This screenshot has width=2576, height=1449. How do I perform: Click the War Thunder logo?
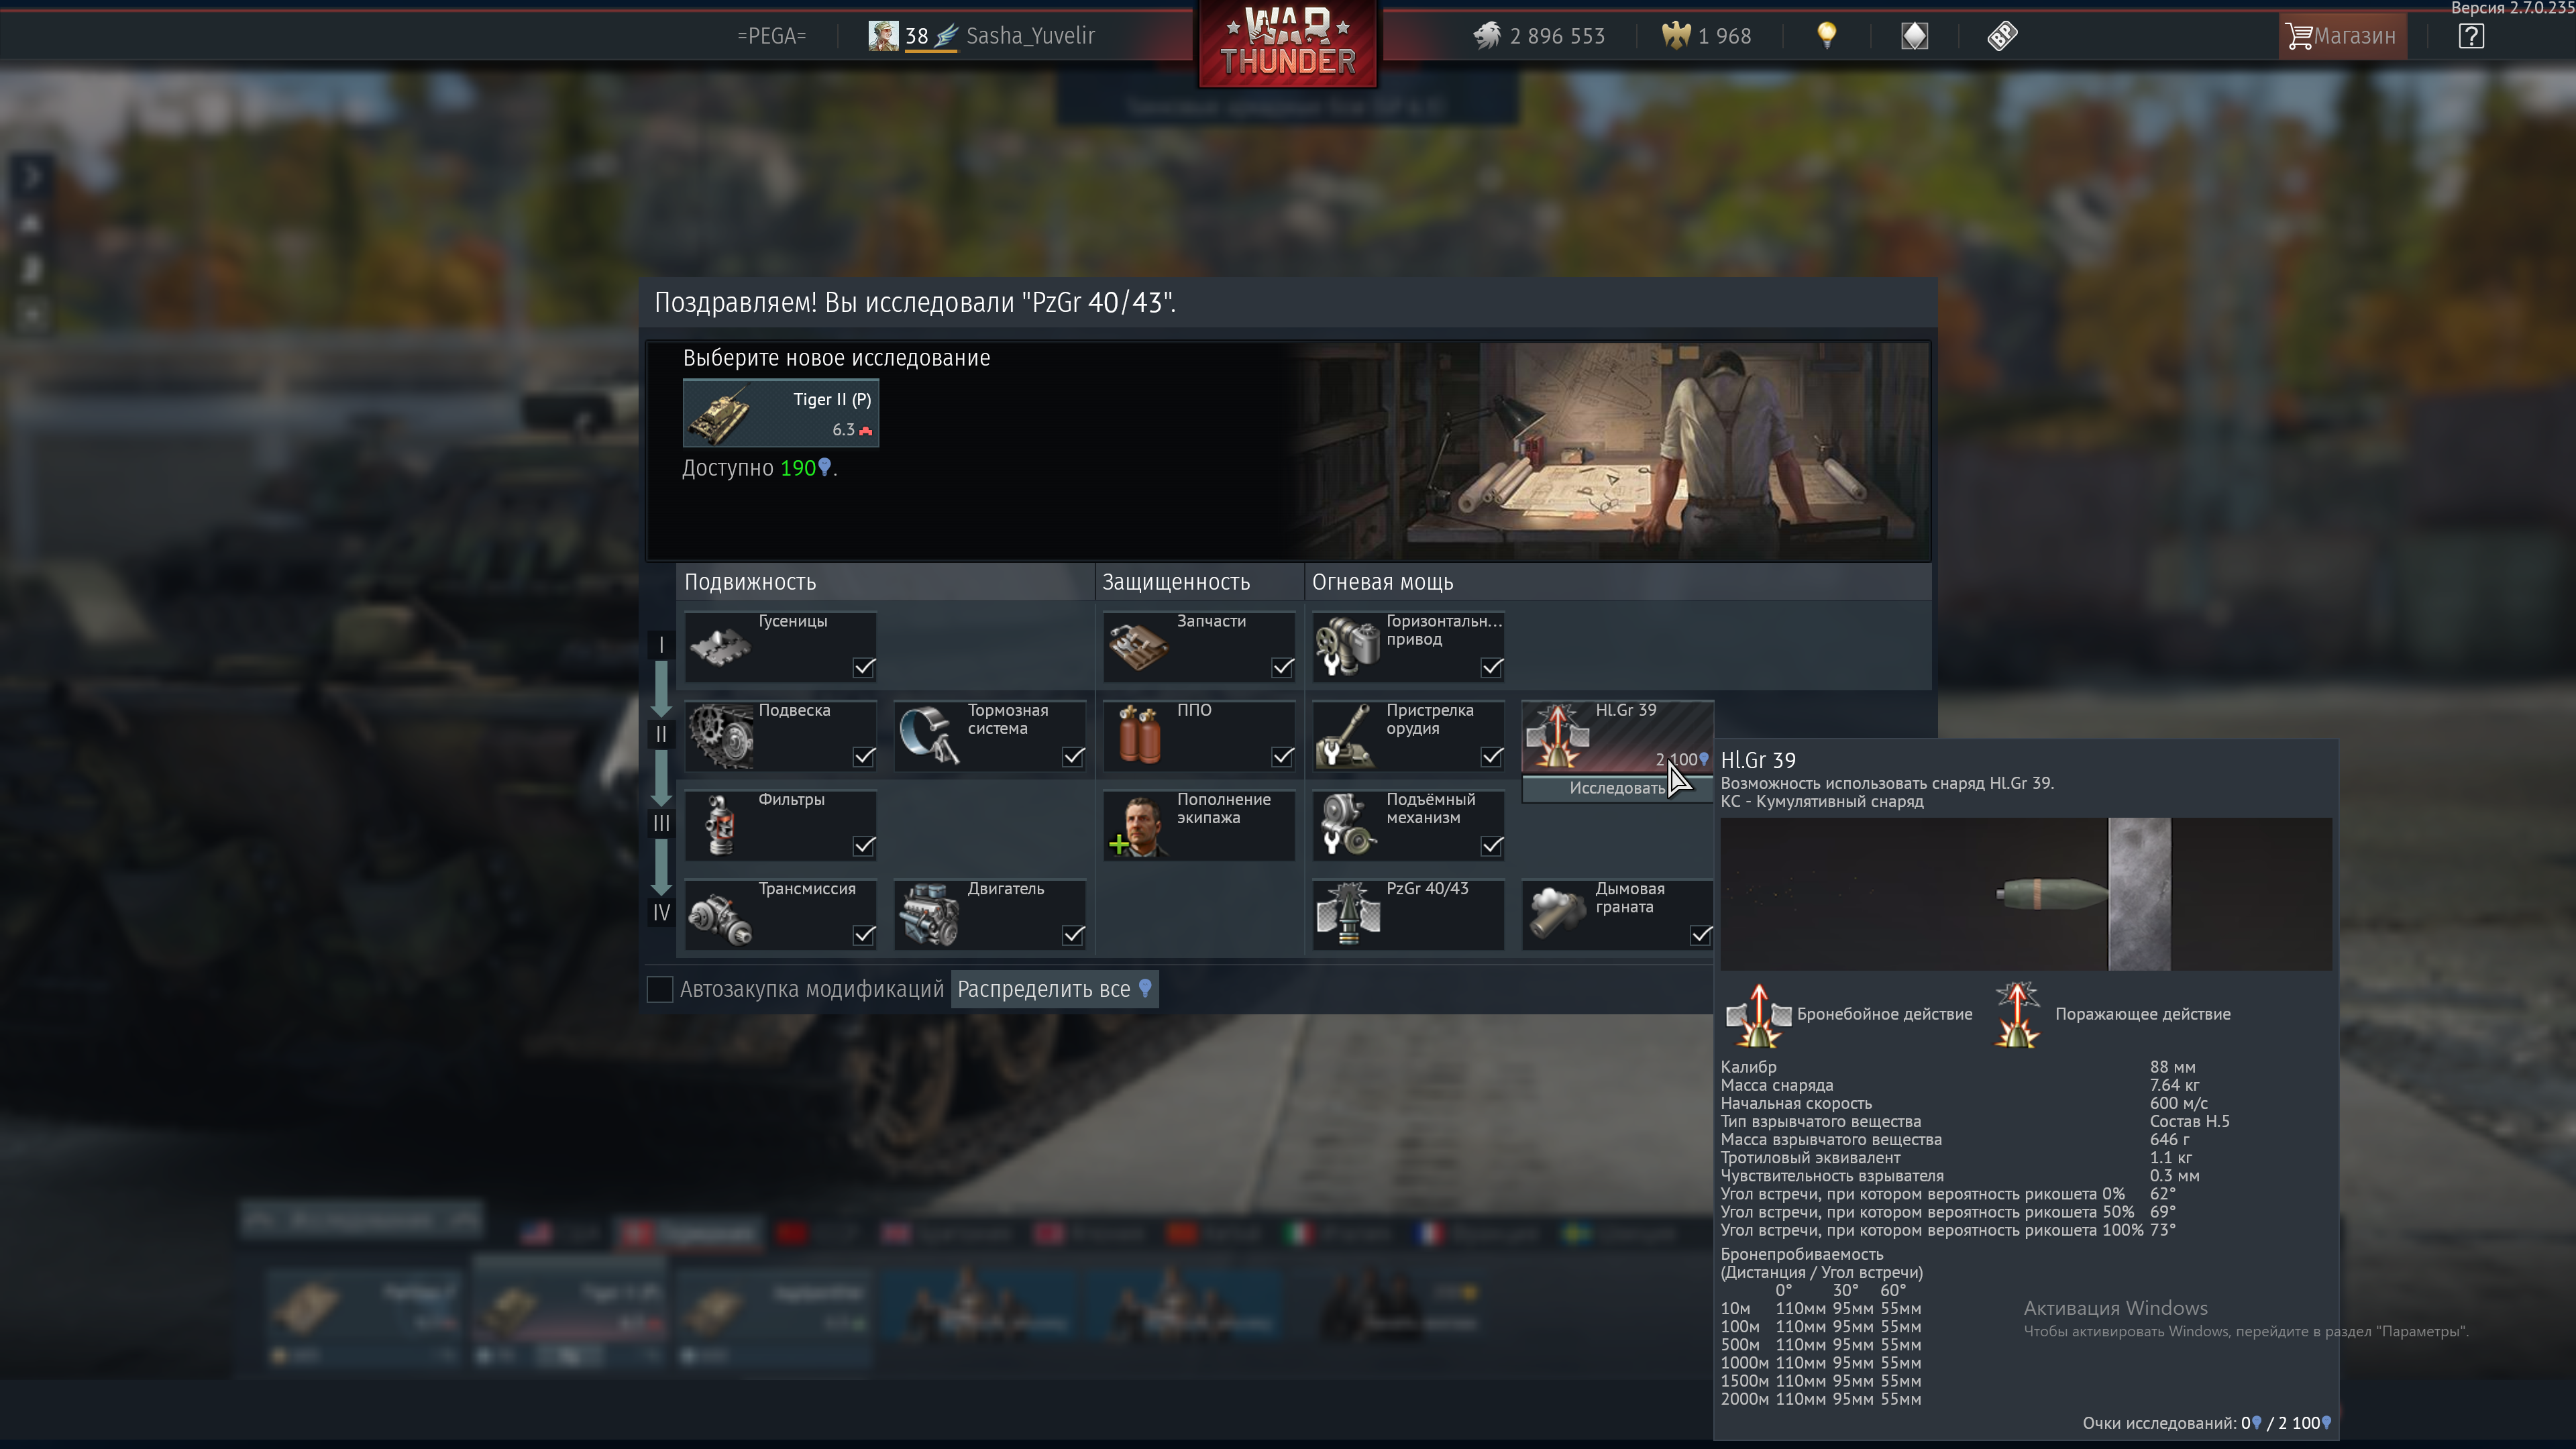pyautogui.click(x=1288, y=44)
